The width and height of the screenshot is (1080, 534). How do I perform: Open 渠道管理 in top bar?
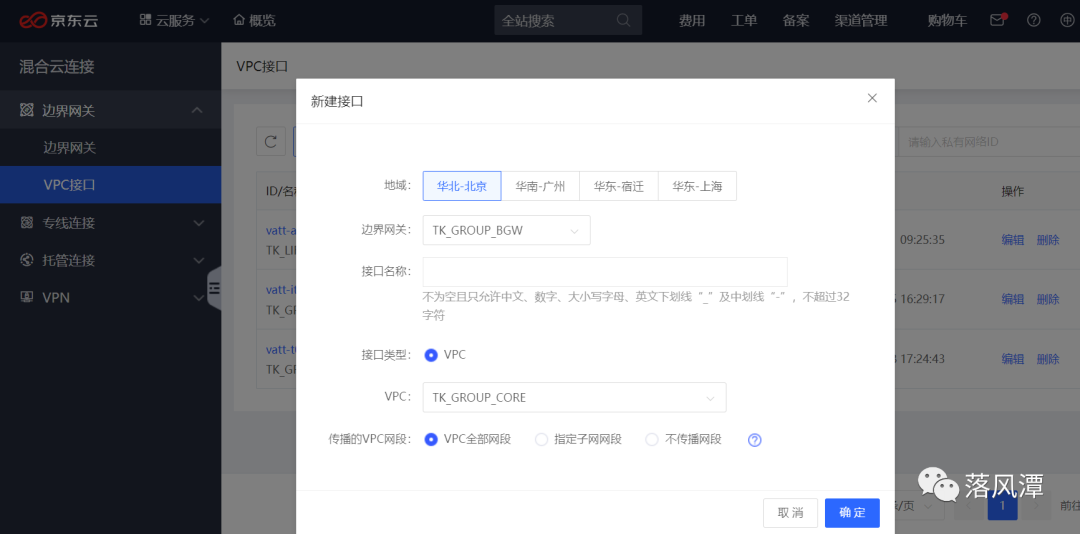pyautogui.click(x=860, y=21)
